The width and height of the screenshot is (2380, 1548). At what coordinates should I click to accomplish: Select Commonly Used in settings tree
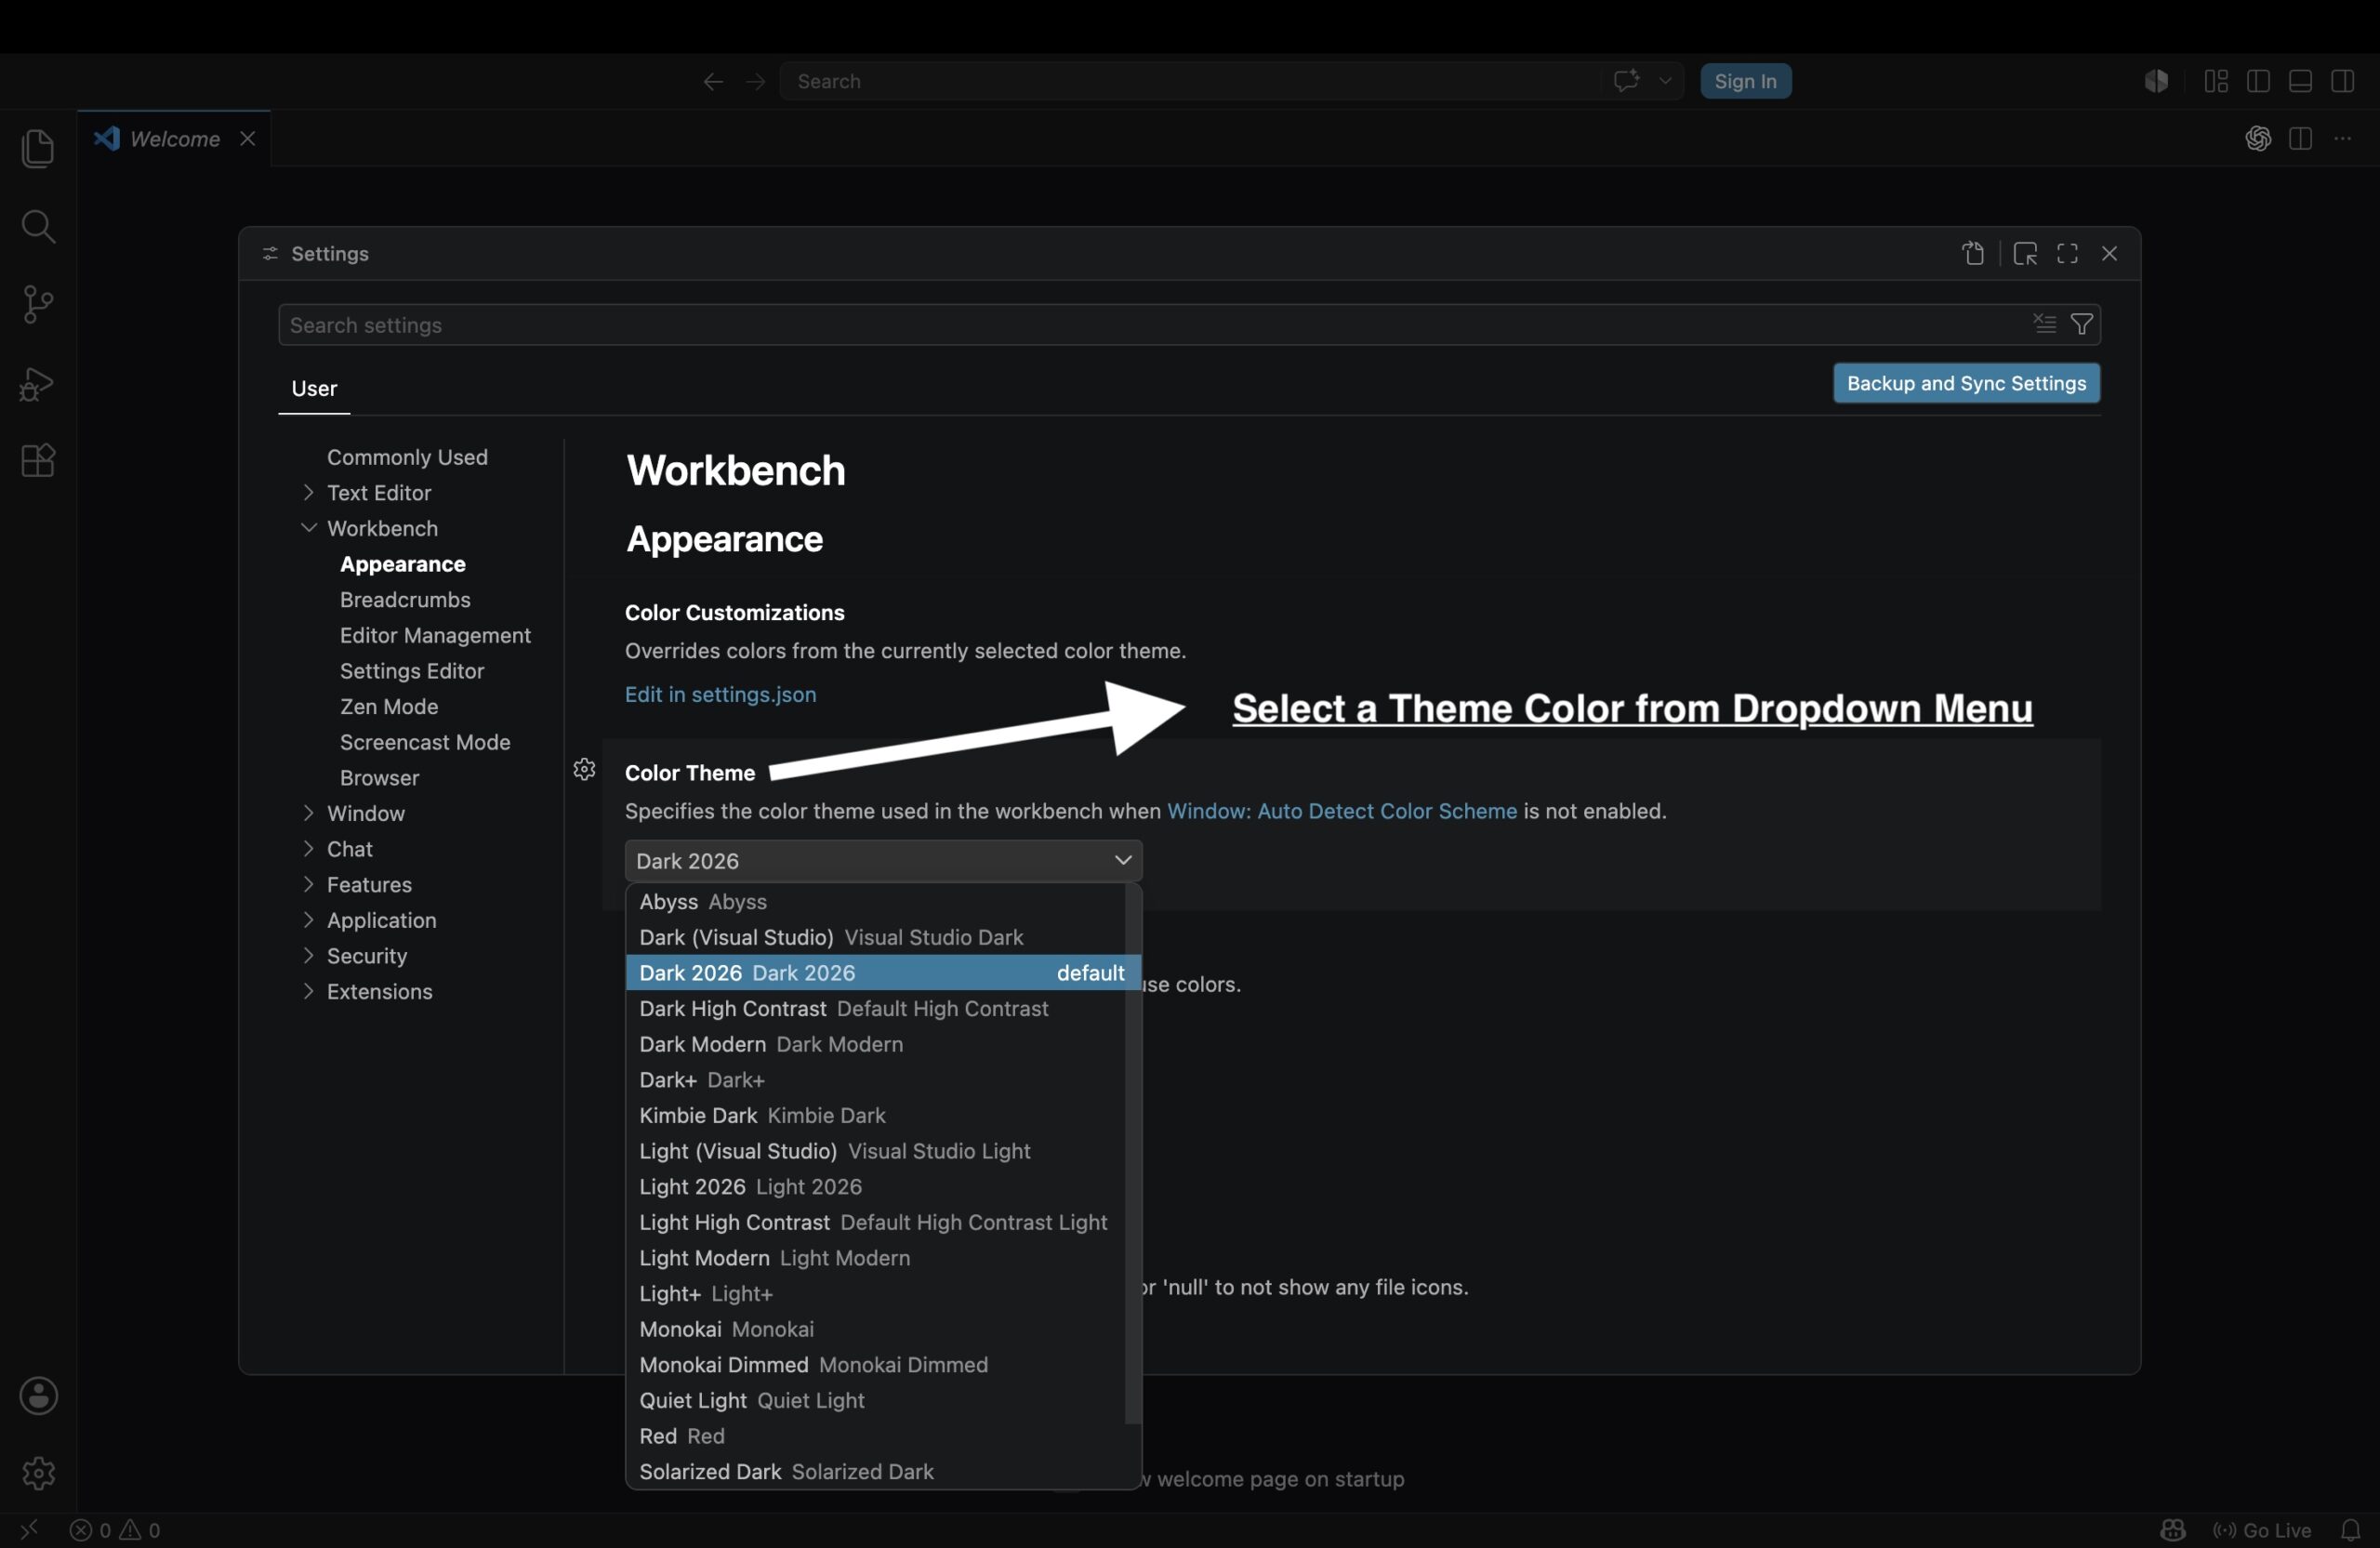(x=407, y=457)
